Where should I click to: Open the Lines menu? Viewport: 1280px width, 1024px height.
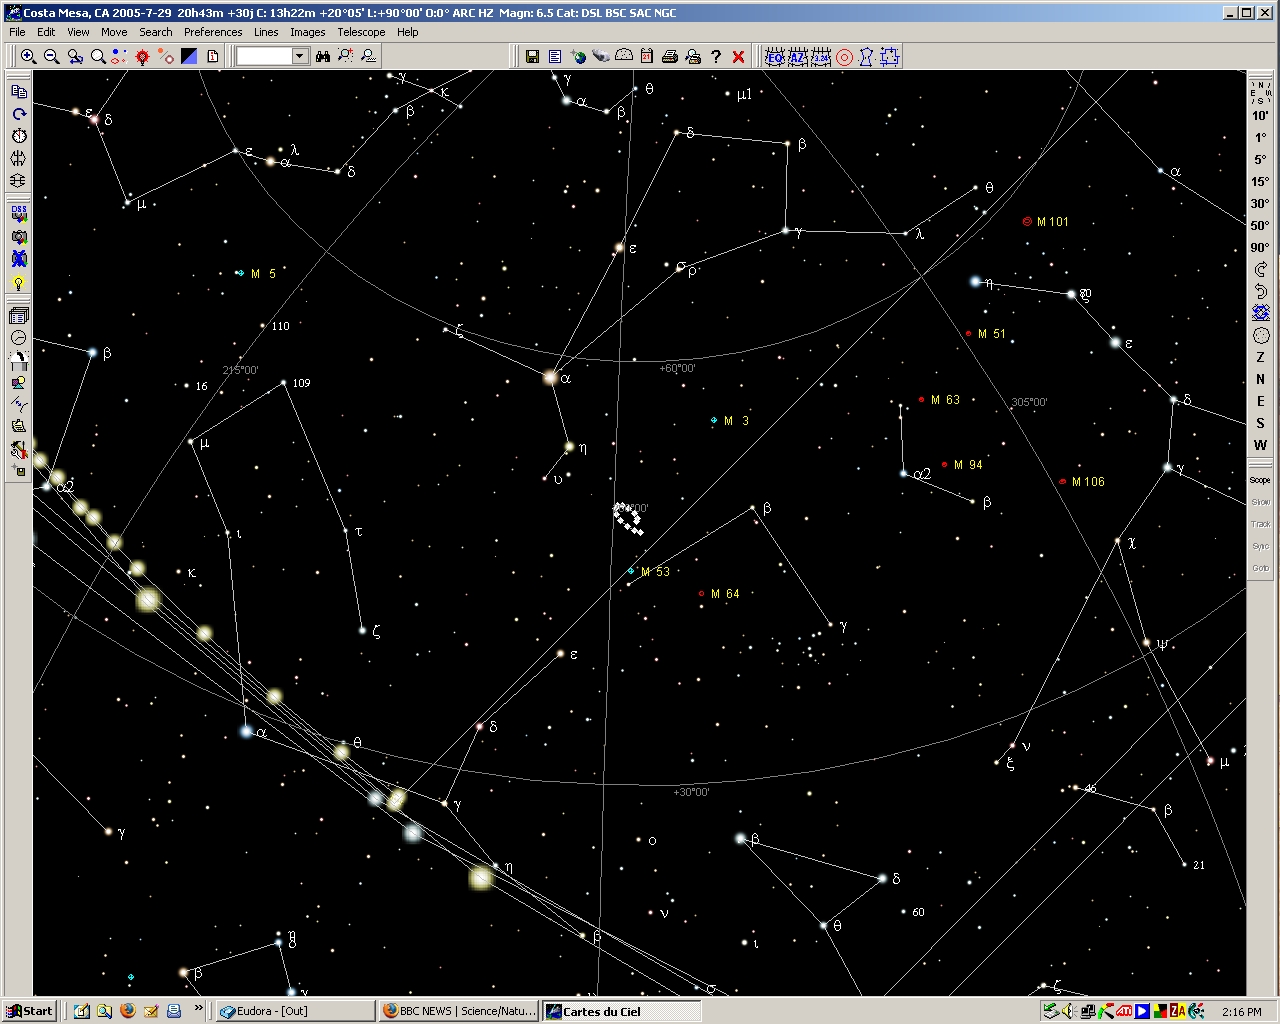coord(266,32)
